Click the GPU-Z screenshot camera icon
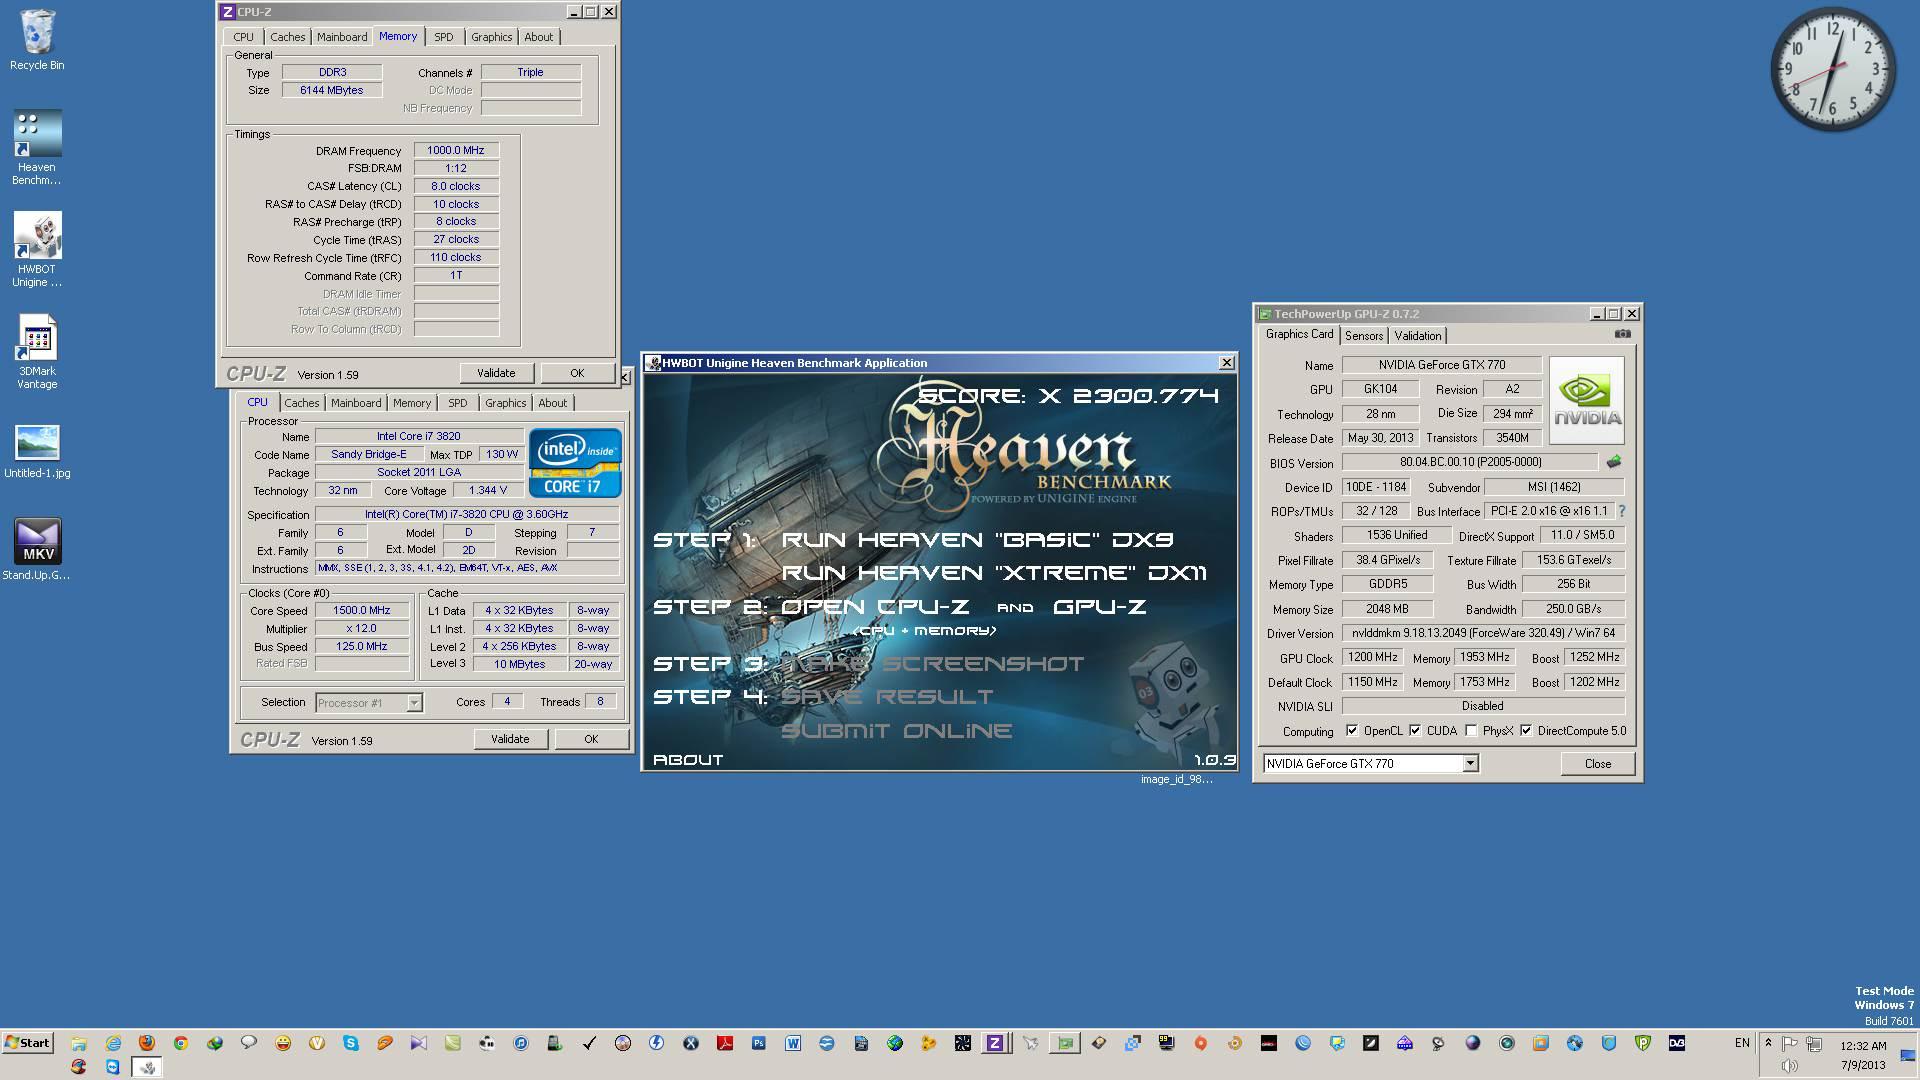This screenshot has height=1080, width=1920. click(x=1622, y=334)
